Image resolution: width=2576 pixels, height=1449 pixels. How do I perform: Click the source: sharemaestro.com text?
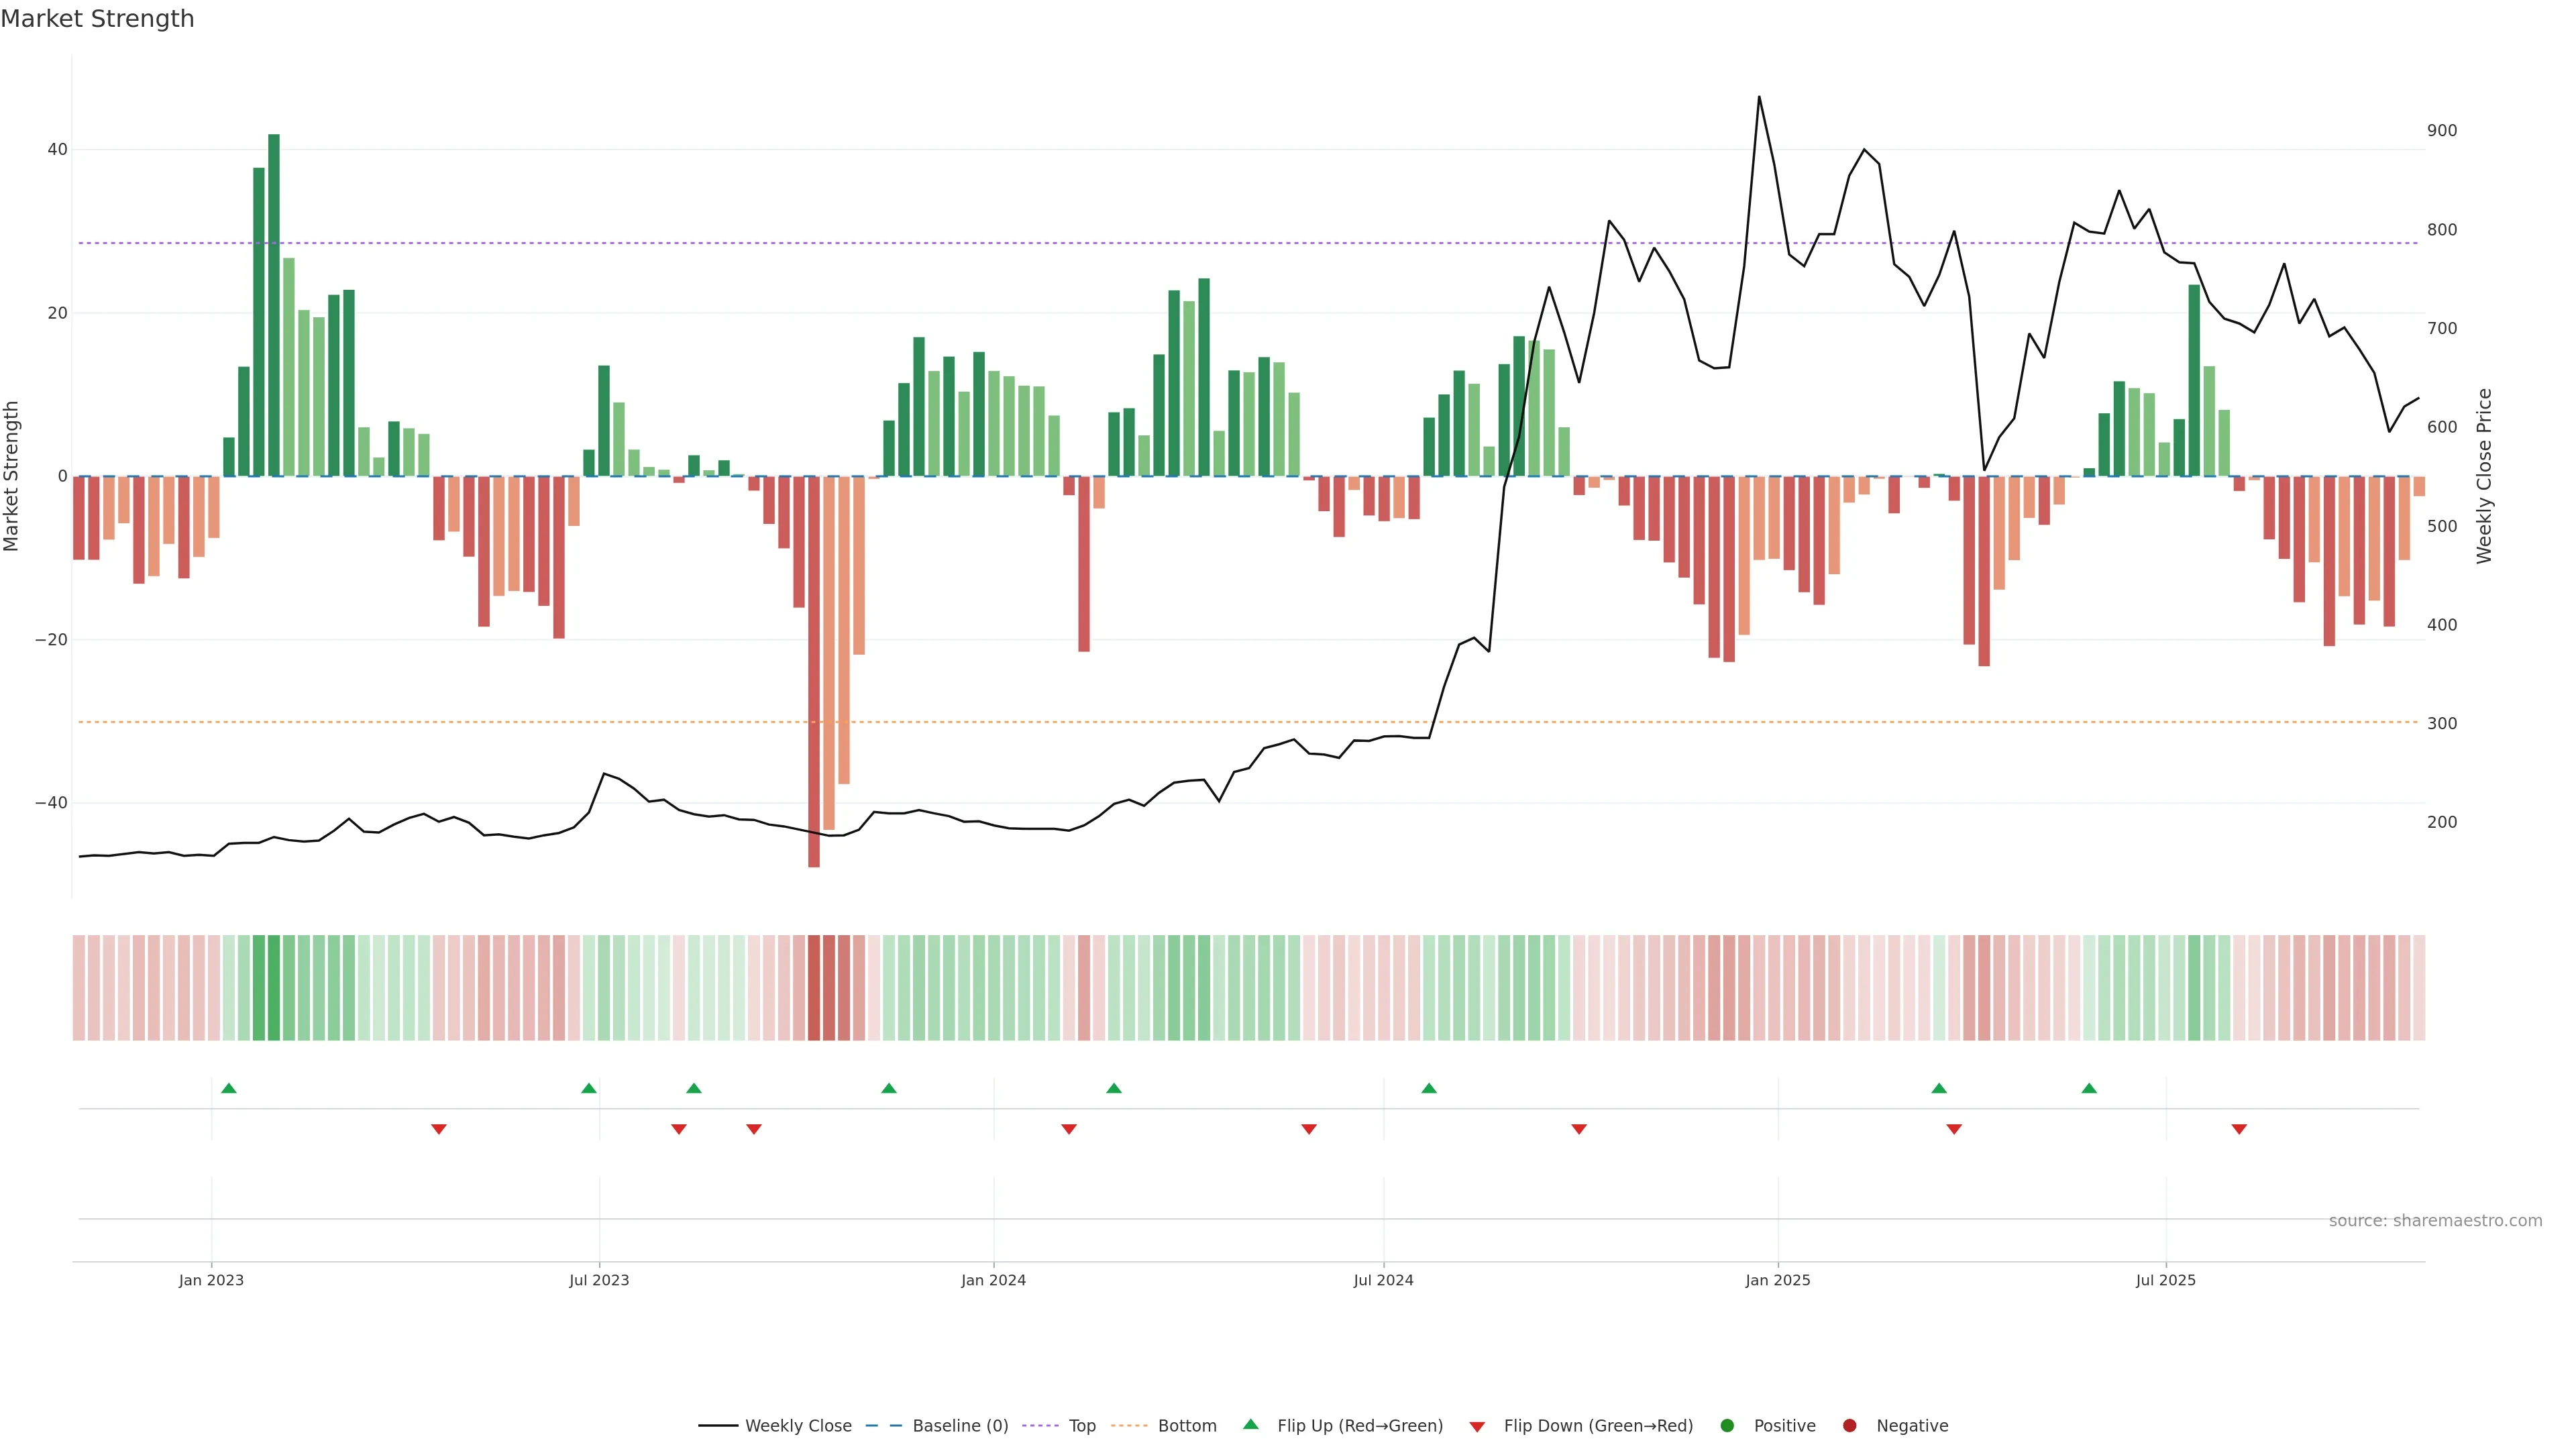tap(2435, 1221)
